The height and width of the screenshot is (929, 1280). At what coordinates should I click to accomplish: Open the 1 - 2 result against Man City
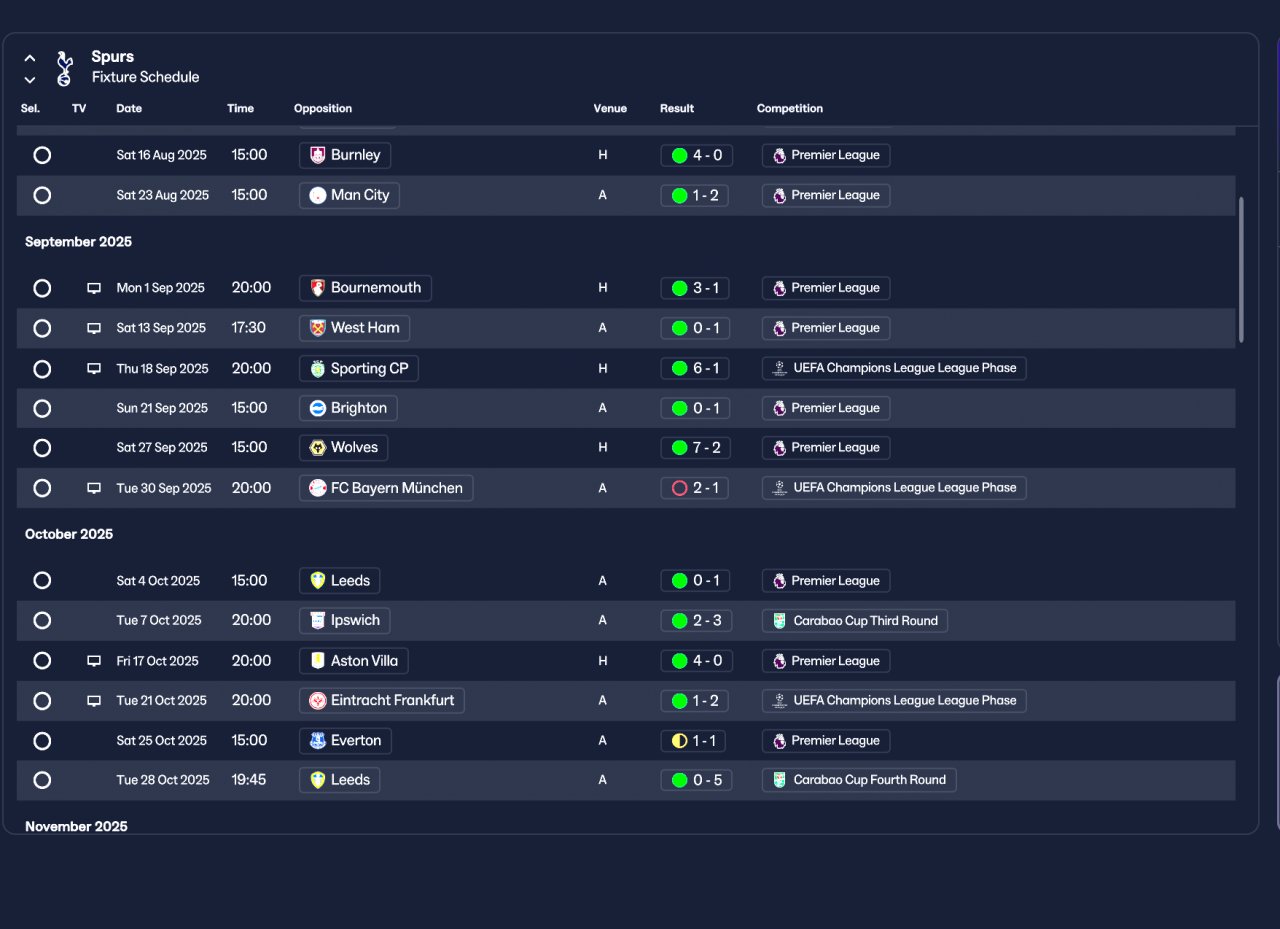click(695, 195)
